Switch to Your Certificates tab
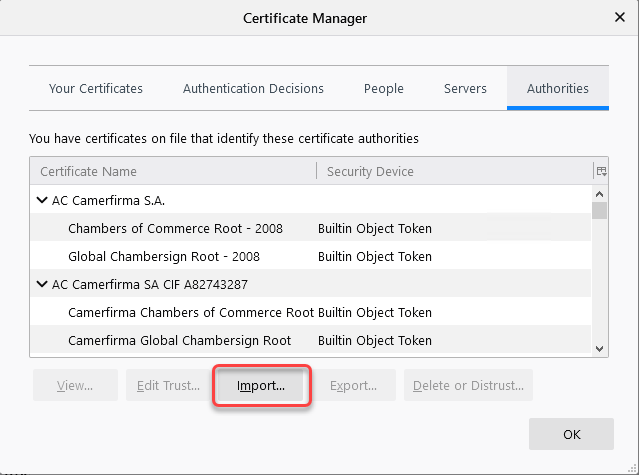The height and width of the screenshot is (475, 639). point(96,88)
